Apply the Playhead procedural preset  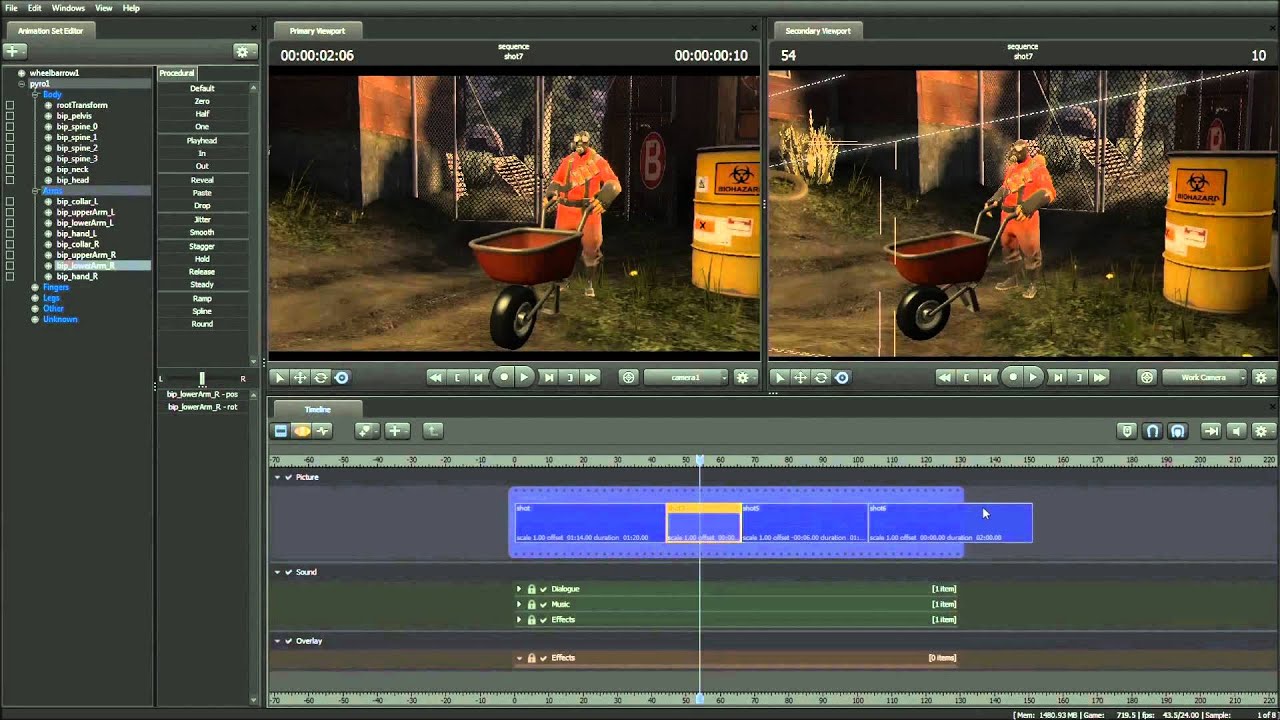202,141
